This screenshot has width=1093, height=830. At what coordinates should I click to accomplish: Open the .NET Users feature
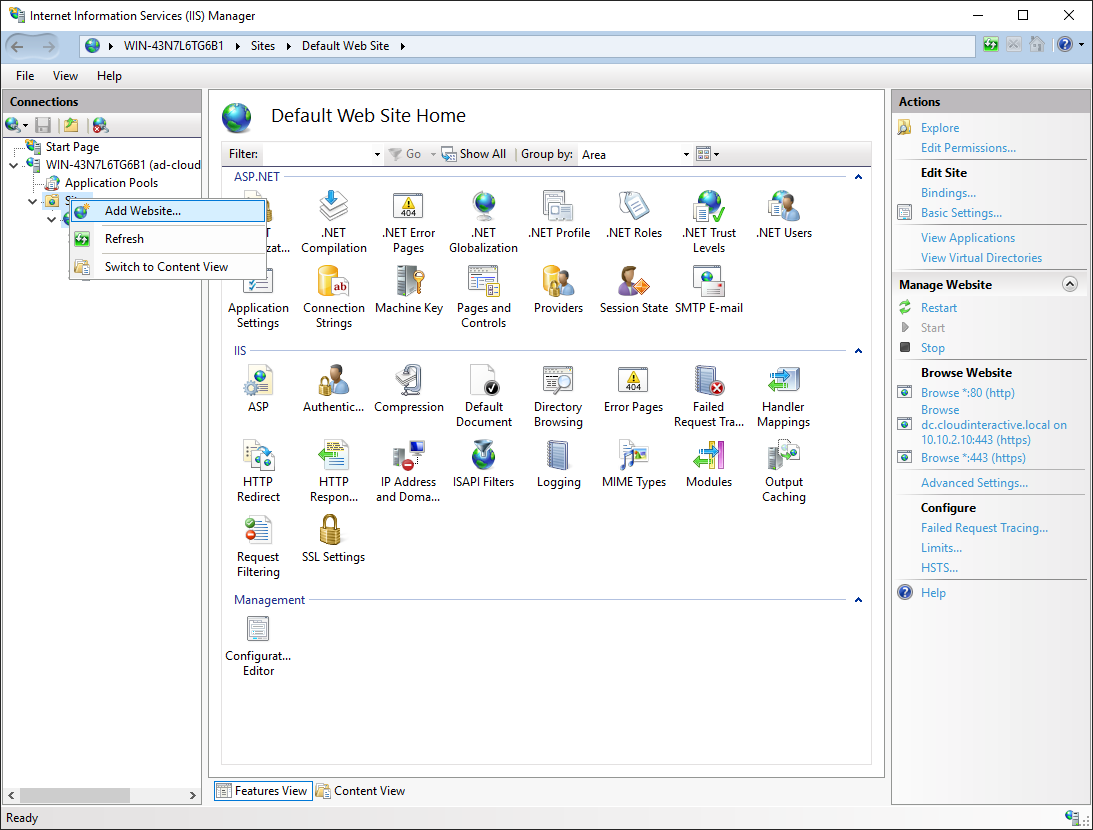click(x=784, y=215)
